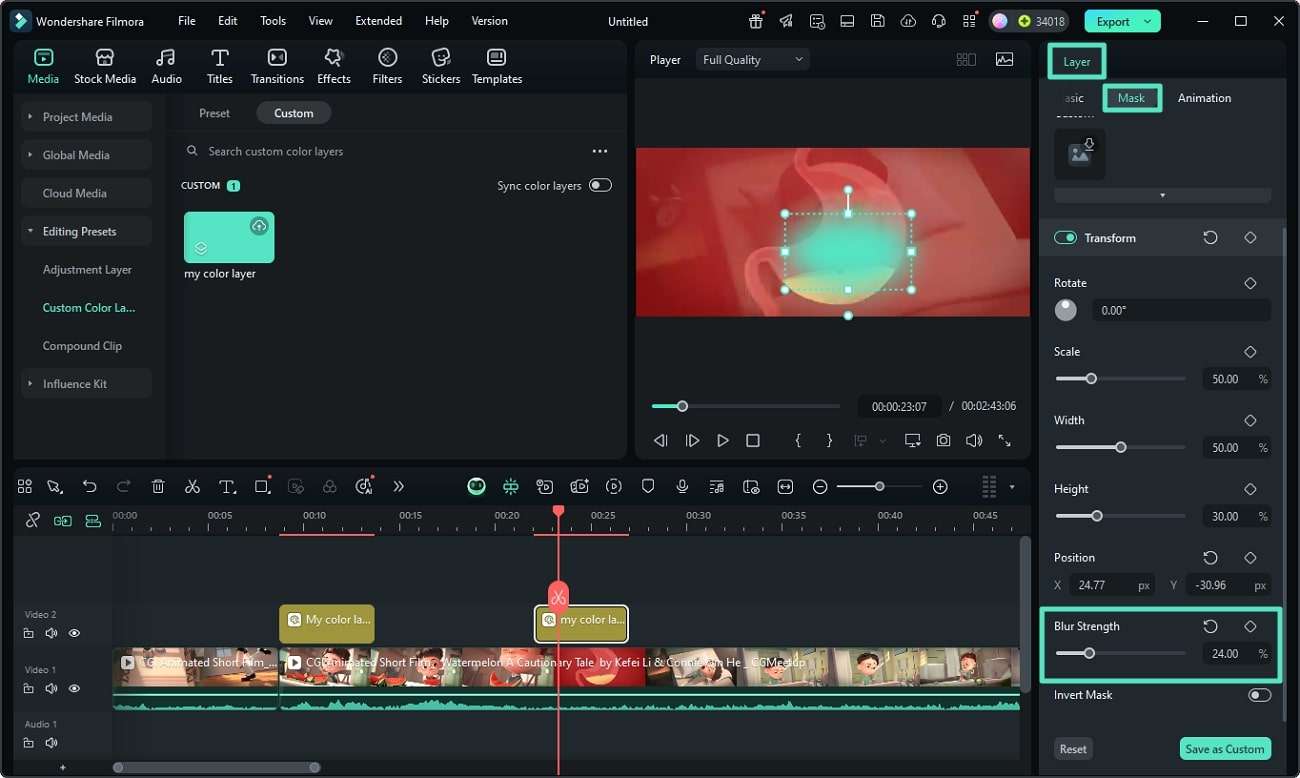
Task: Zoom out the timeline with minus icon
Action: coord(820,486)
